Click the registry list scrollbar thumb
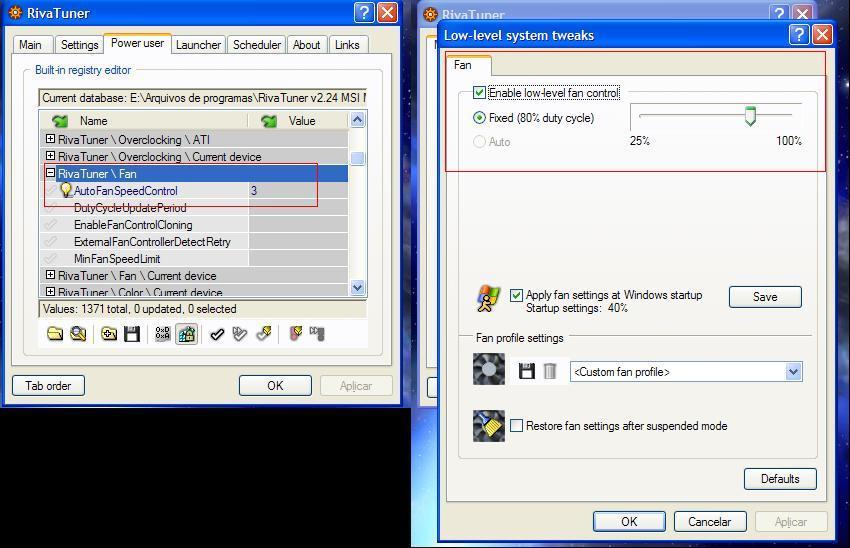Viewport: 850px width, 548px height. [x=357, y=158]
